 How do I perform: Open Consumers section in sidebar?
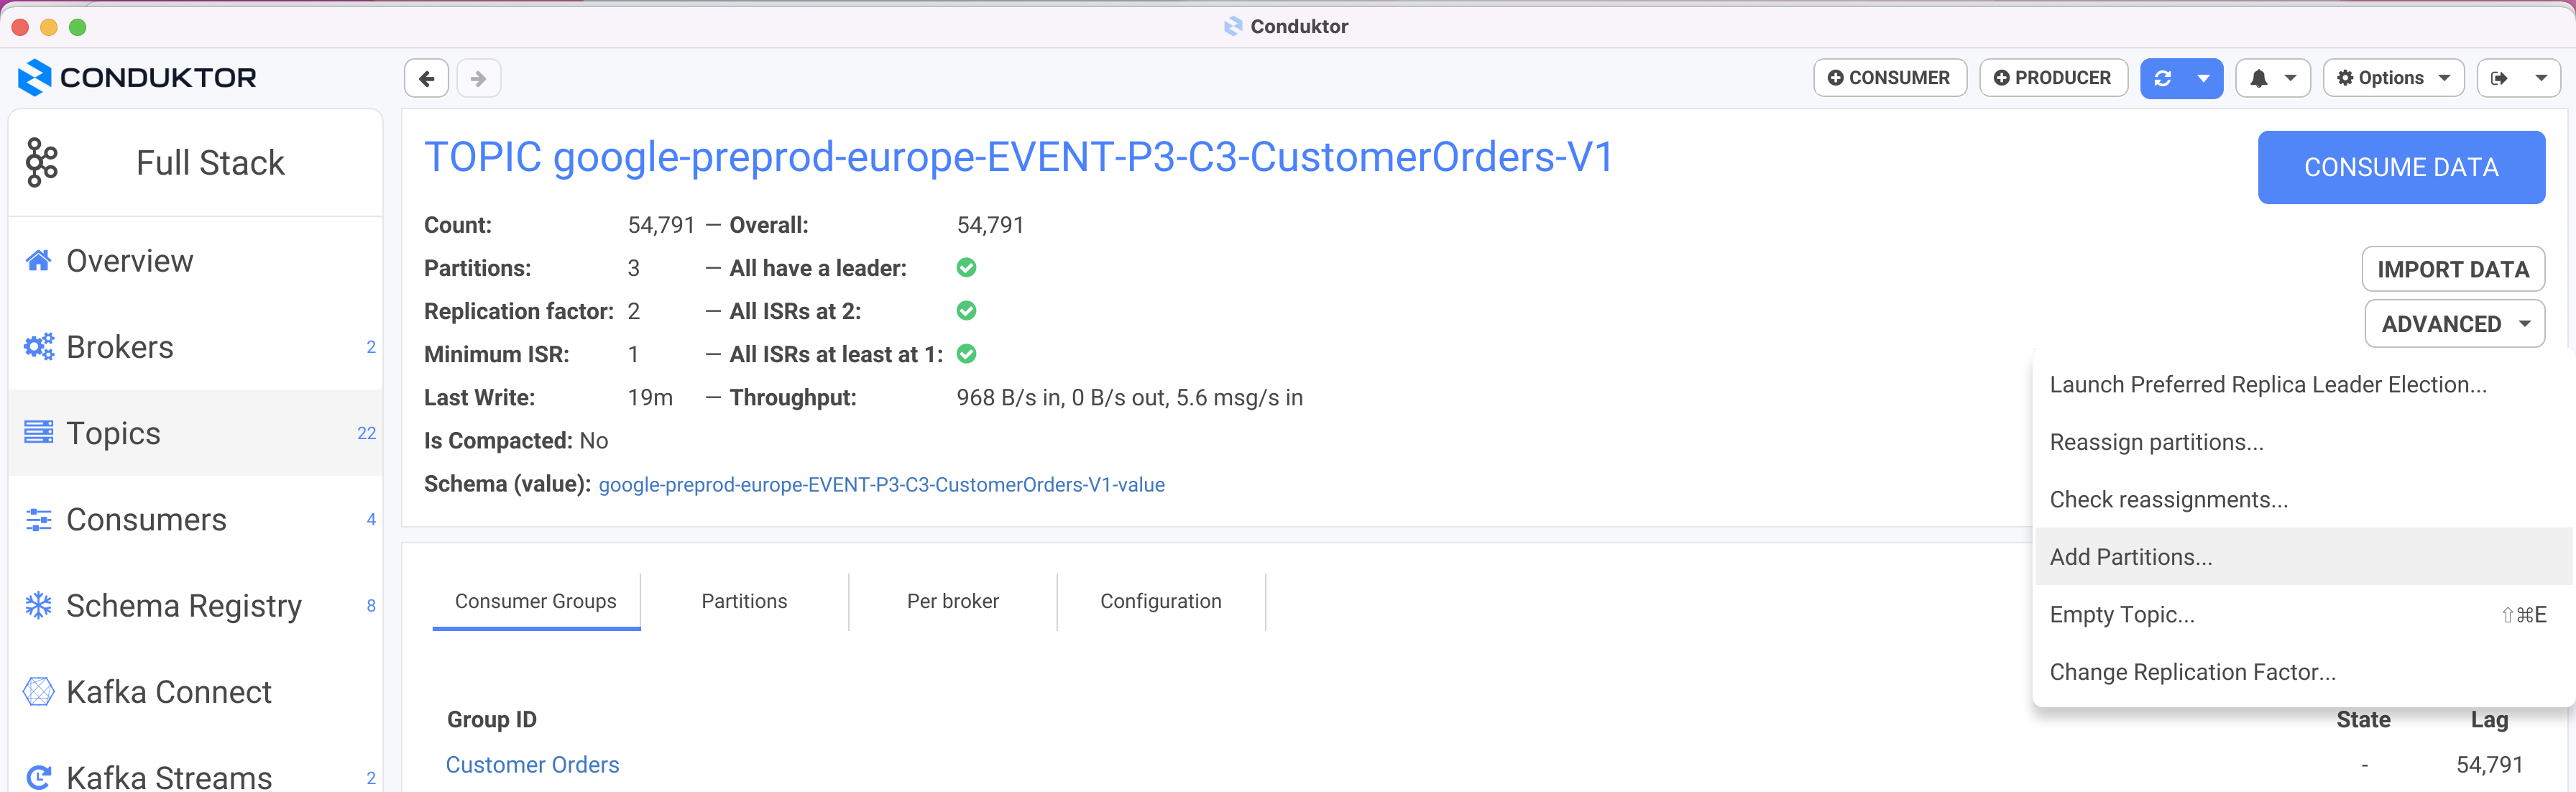pyautogui.click(x=195, y=520)
